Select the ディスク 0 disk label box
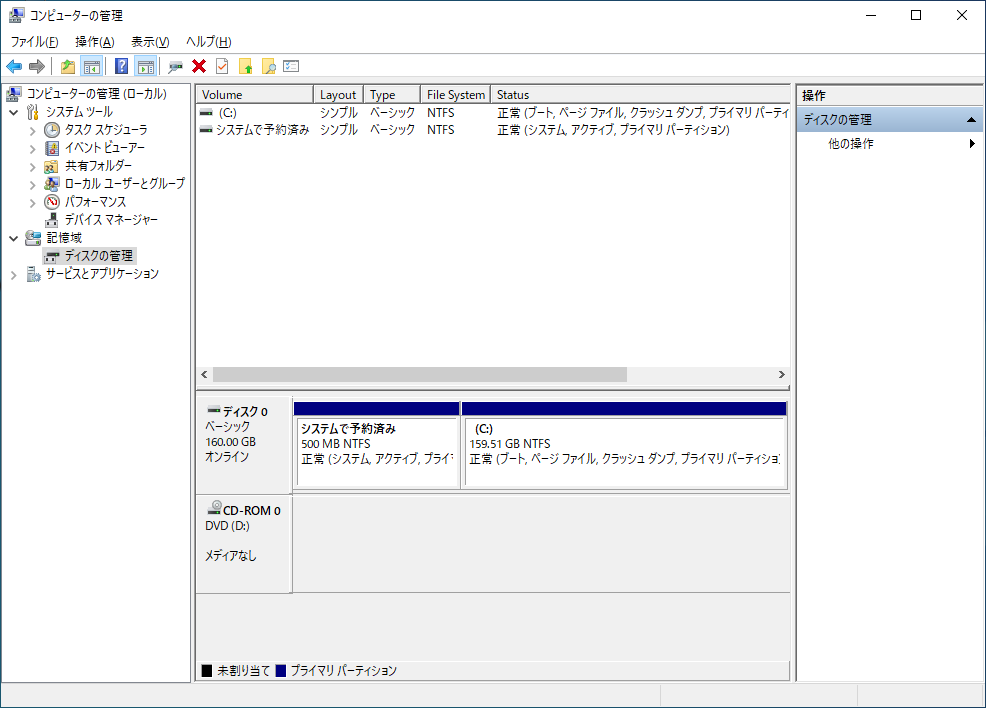Screen dimensions: 986x708 click(244, 445)
